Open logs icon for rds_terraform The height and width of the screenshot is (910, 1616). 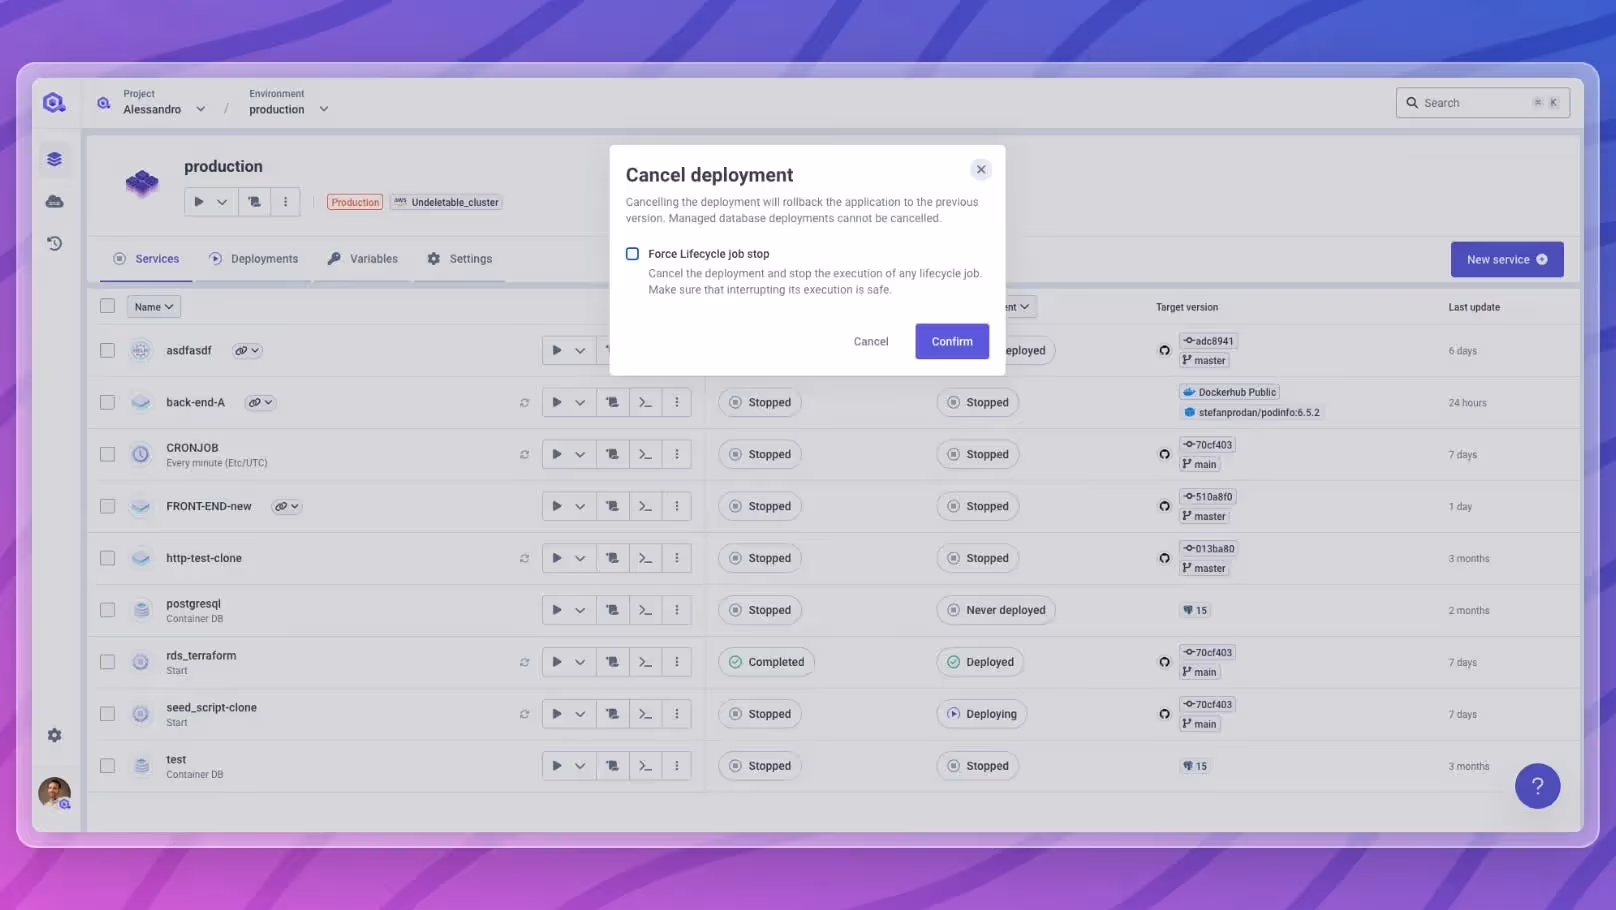[612, 662]
